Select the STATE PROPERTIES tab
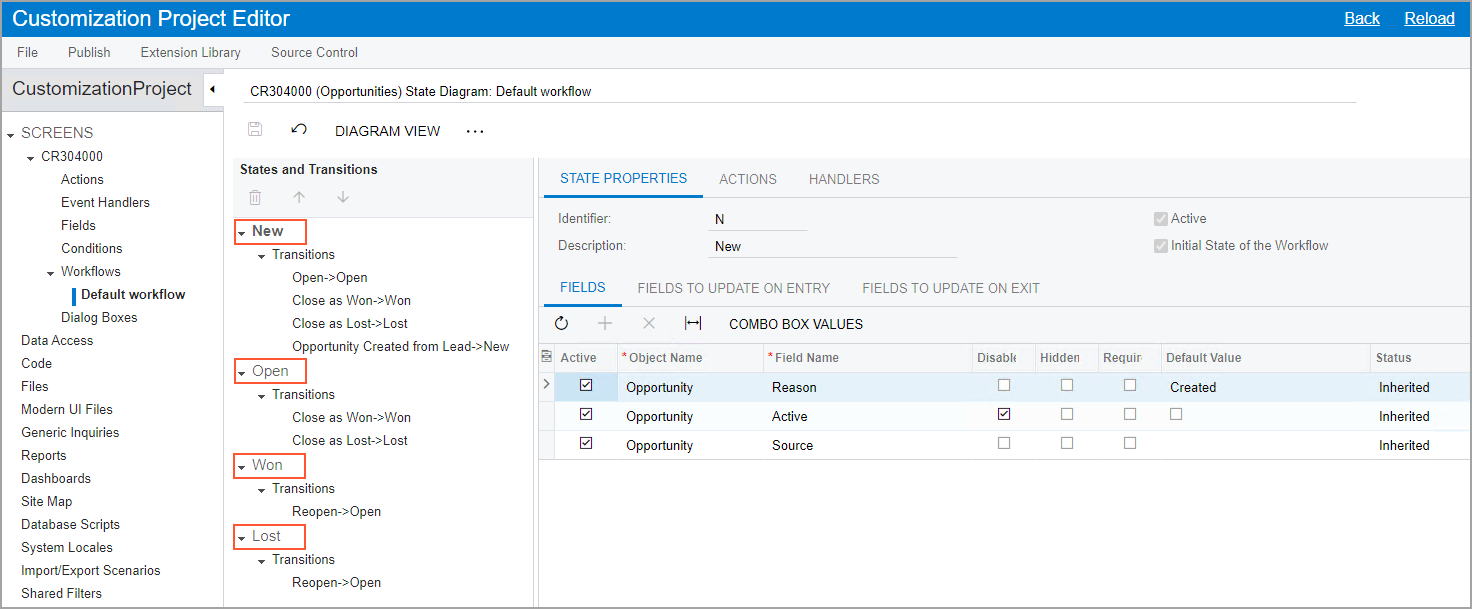Viewport: 1472px width, 609px height. click(x=623, y=179)
